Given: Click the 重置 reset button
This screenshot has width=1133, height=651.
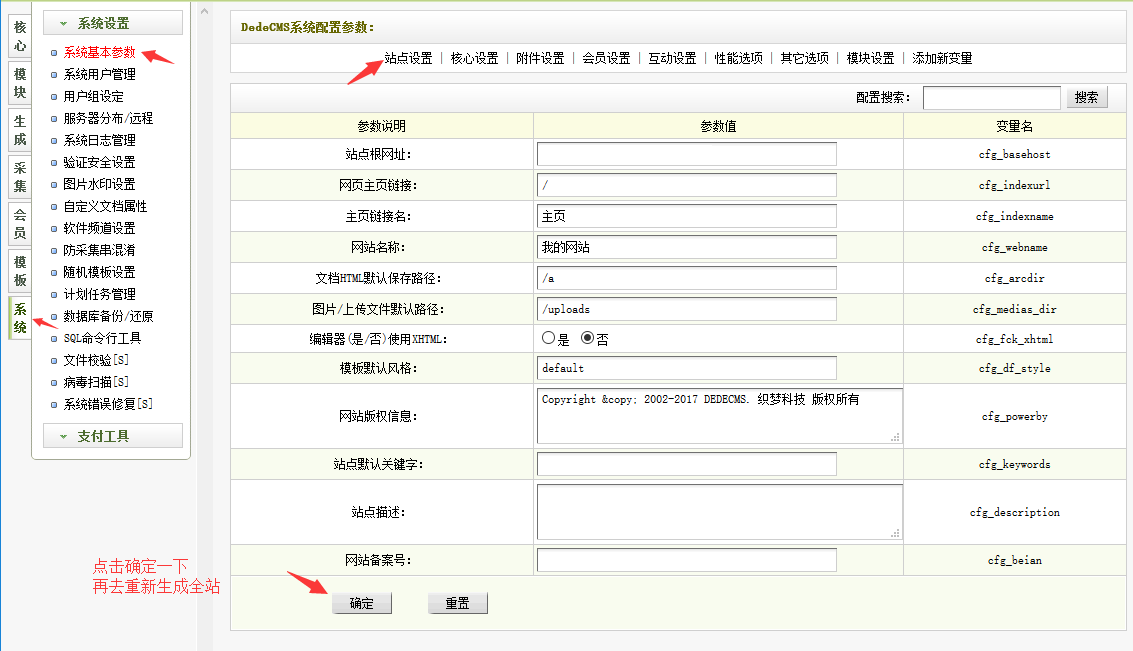Looking at the screenshot, I should [457, 602].
